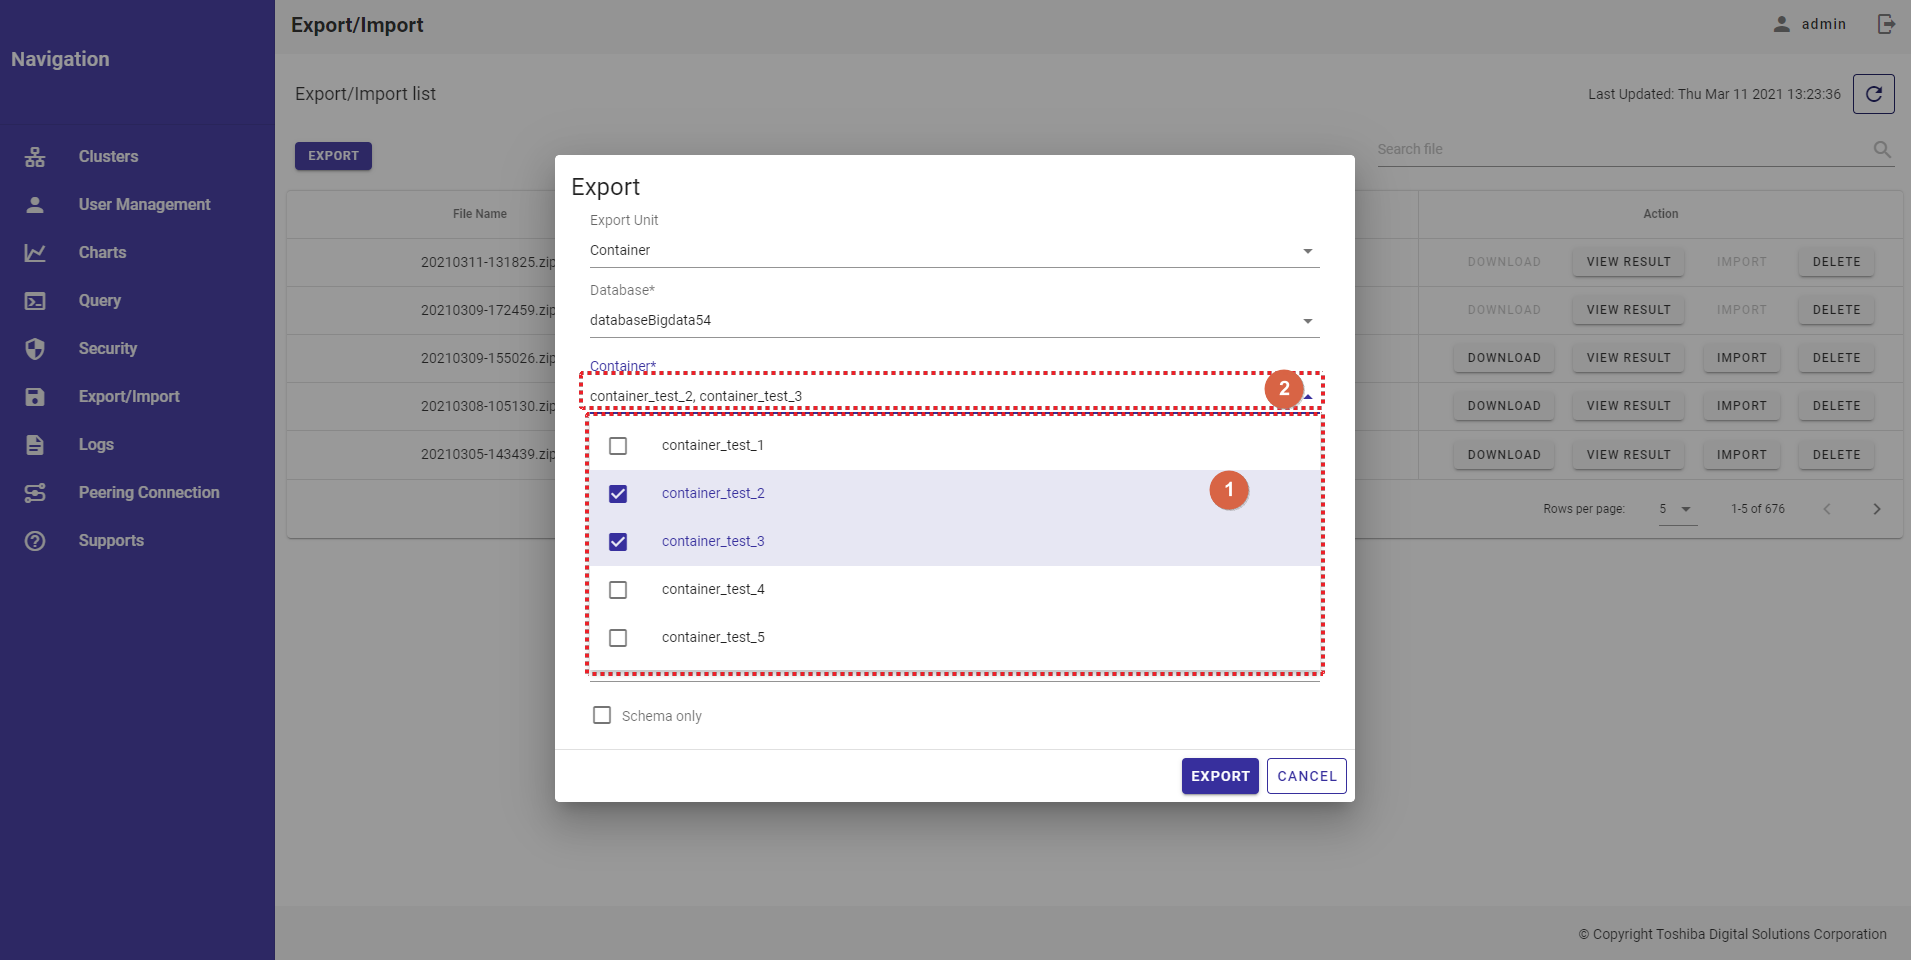
Task: Check the container_test_1 checkbox
Action: coord(618,446)
